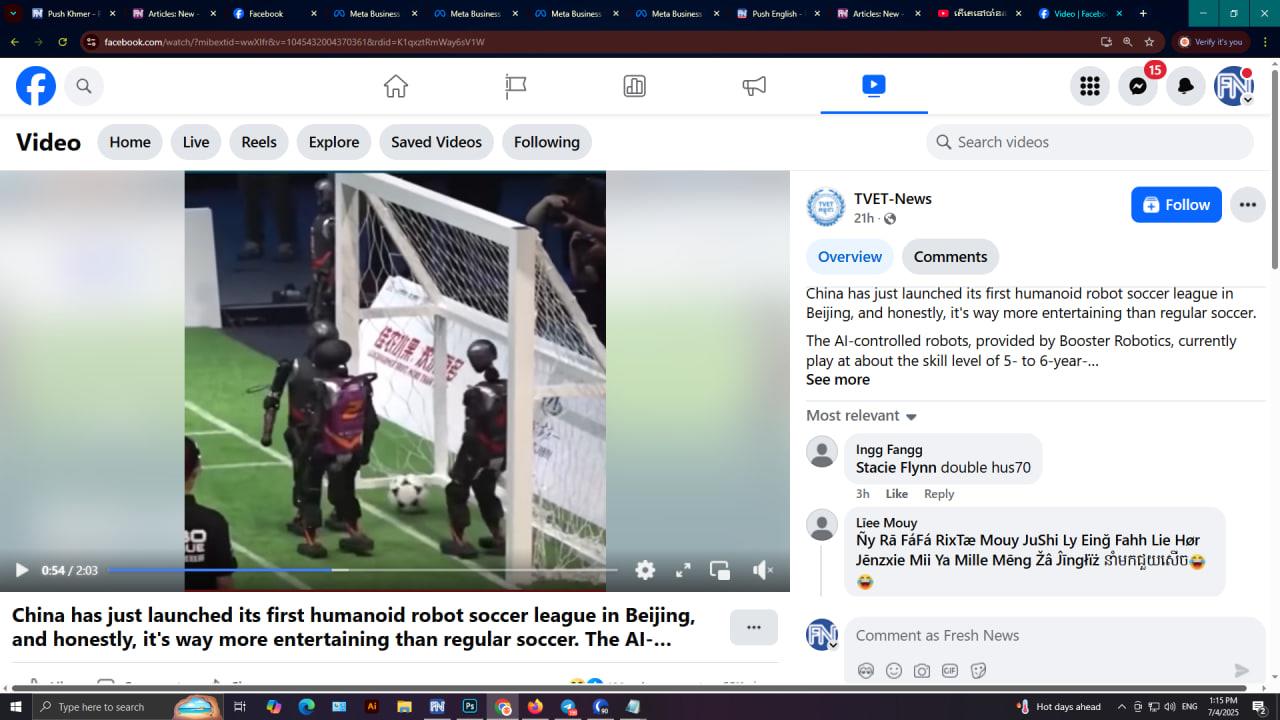Open the sticker picker in comment box
The width and height of the screenshot is (1280, 720).
(978, 670)
